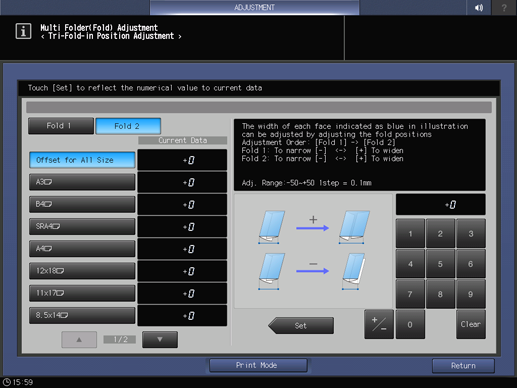Open Print Mode
Screen dimensions: 517x388
[258, 365]
